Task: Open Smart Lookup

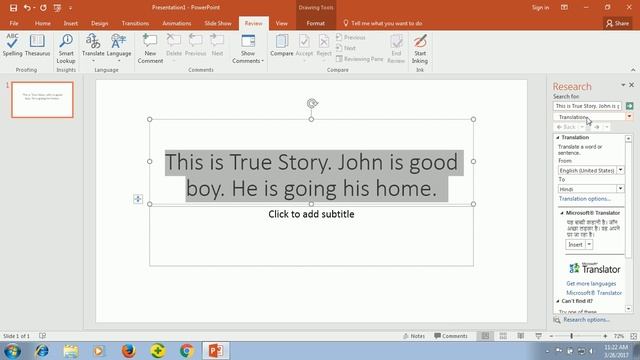Action: (x=66, y=49)
